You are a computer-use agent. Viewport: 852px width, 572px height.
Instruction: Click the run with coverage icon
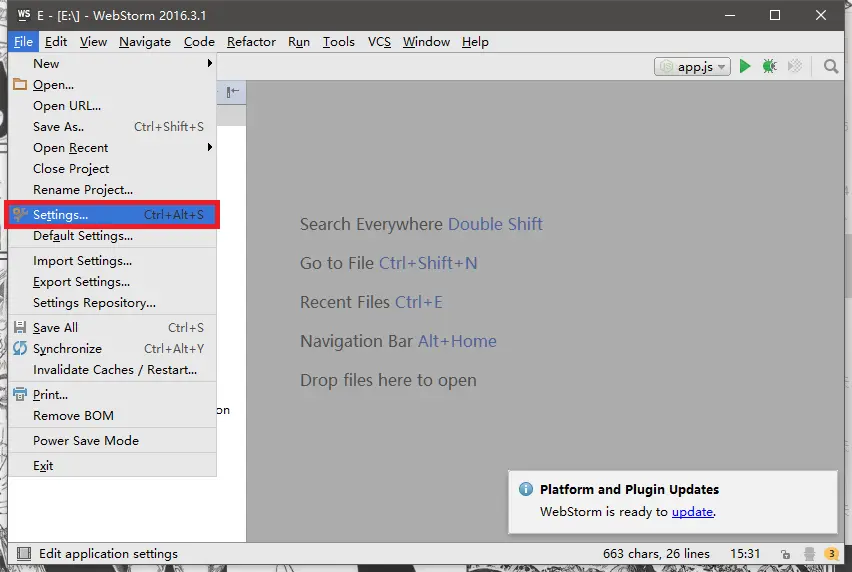794,66
